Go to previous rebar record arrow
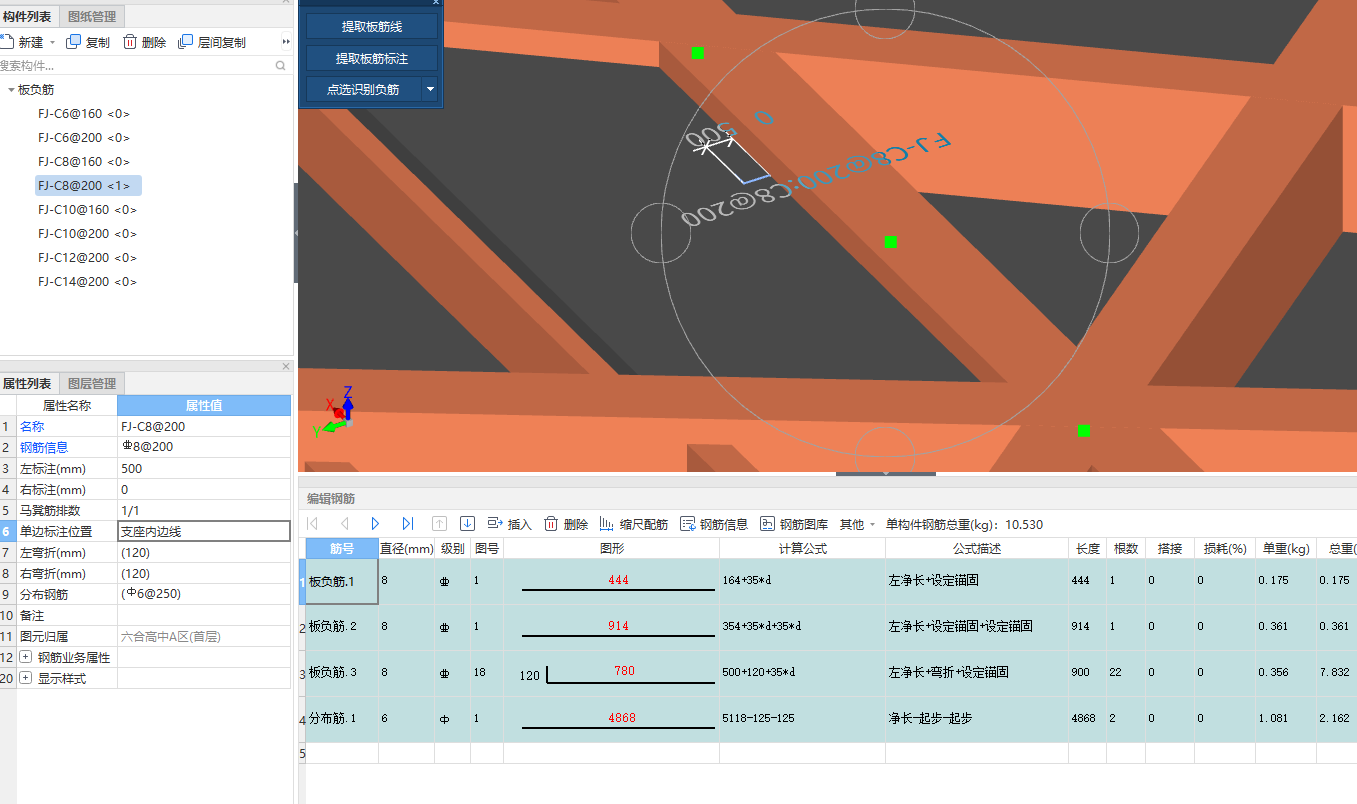Screen dimensions: 1357x804 click(x=344, y=523)
